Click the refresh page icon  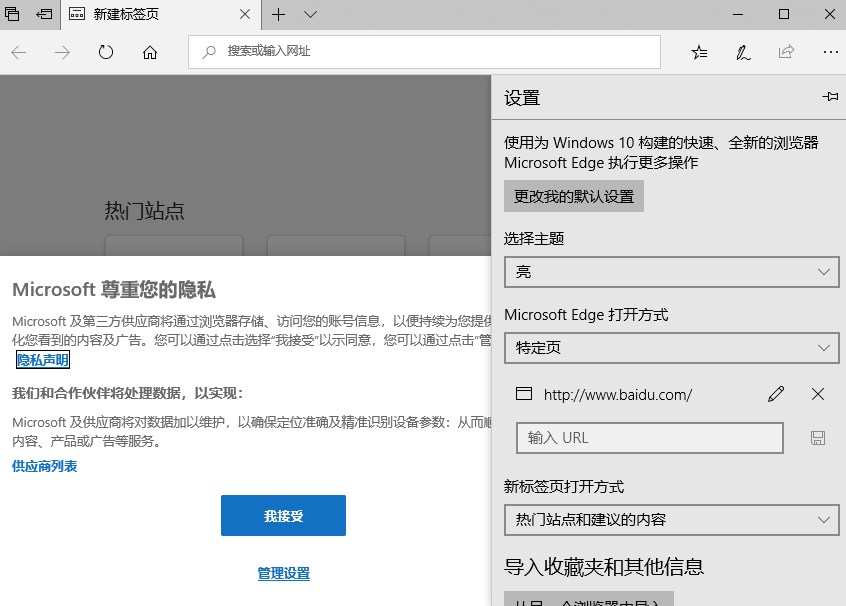[x=106, y=52]
